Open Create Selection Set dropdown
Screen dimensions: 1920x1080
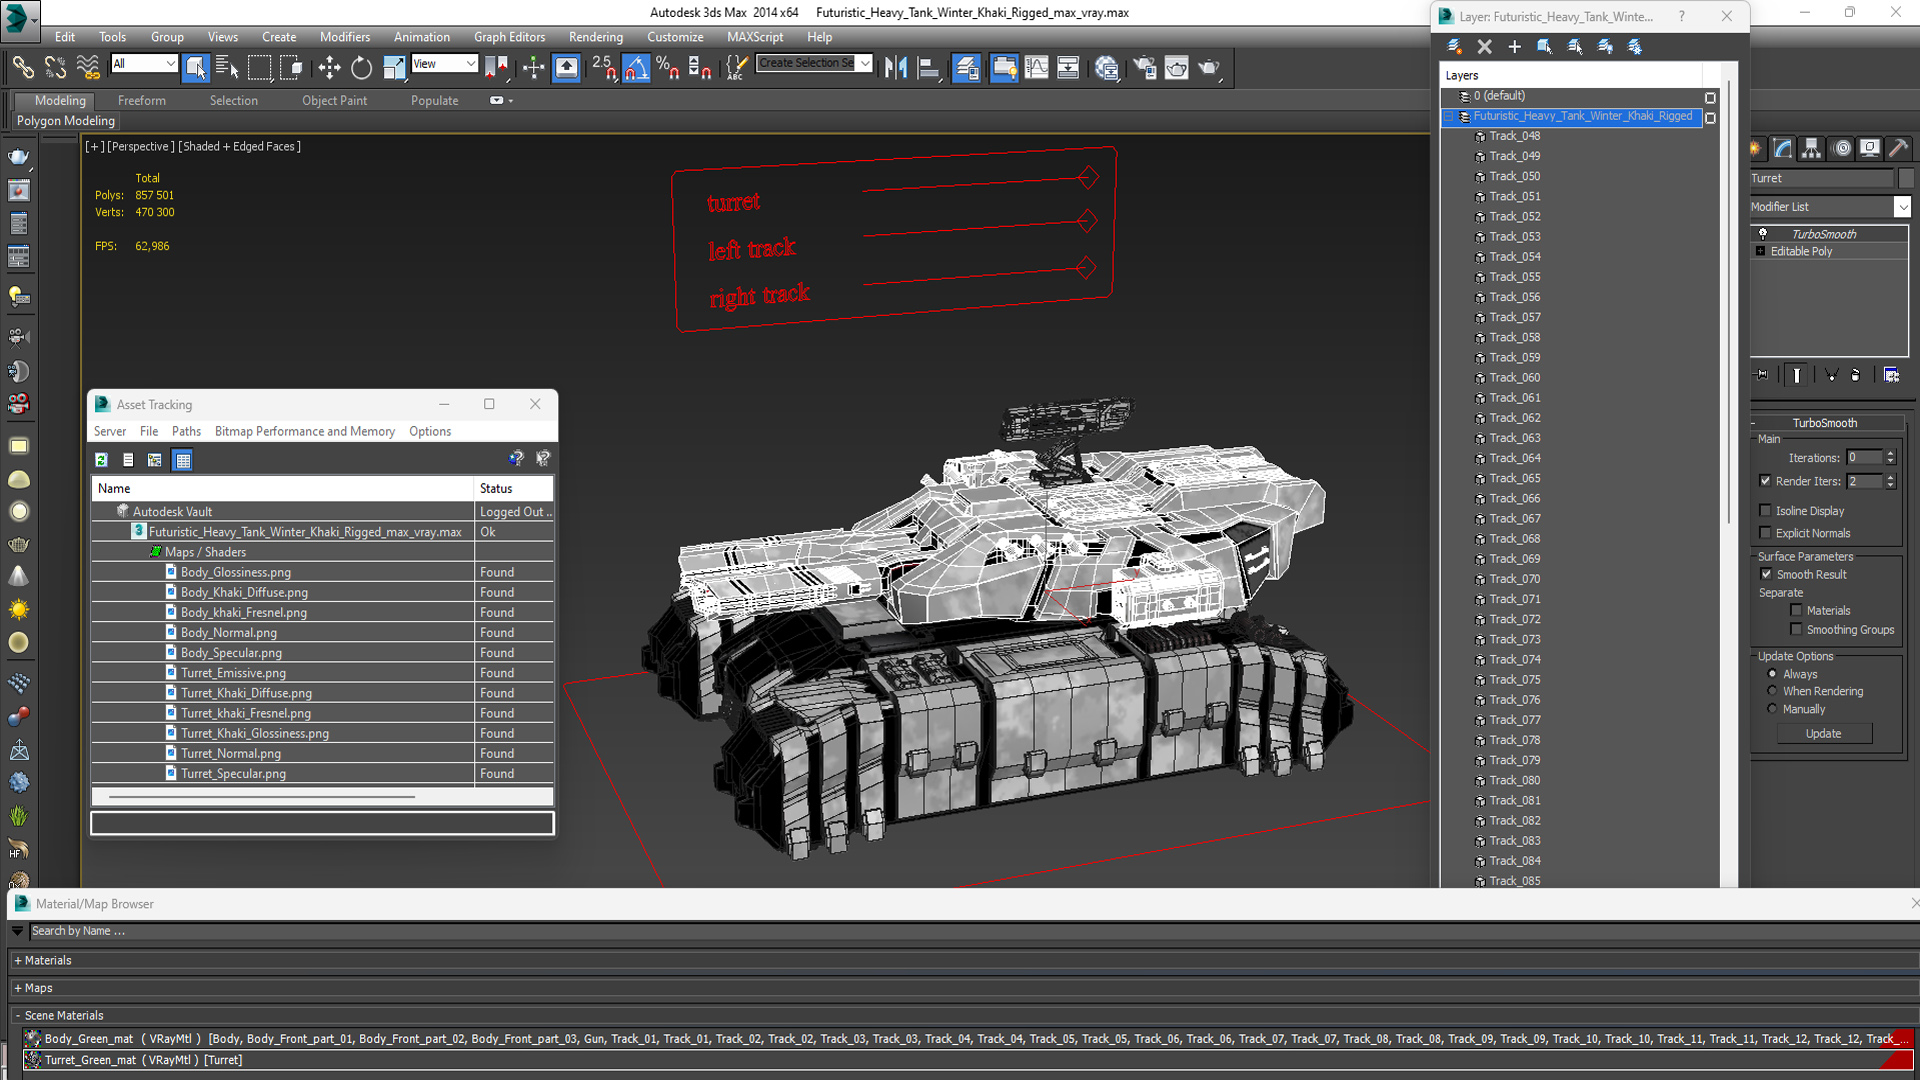[x=865, y=63]
